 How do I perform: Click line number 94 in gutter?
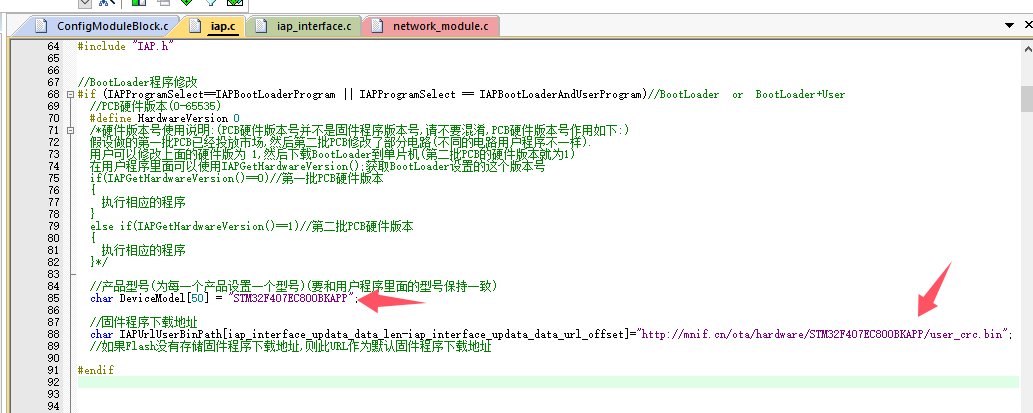click(53, 406)
